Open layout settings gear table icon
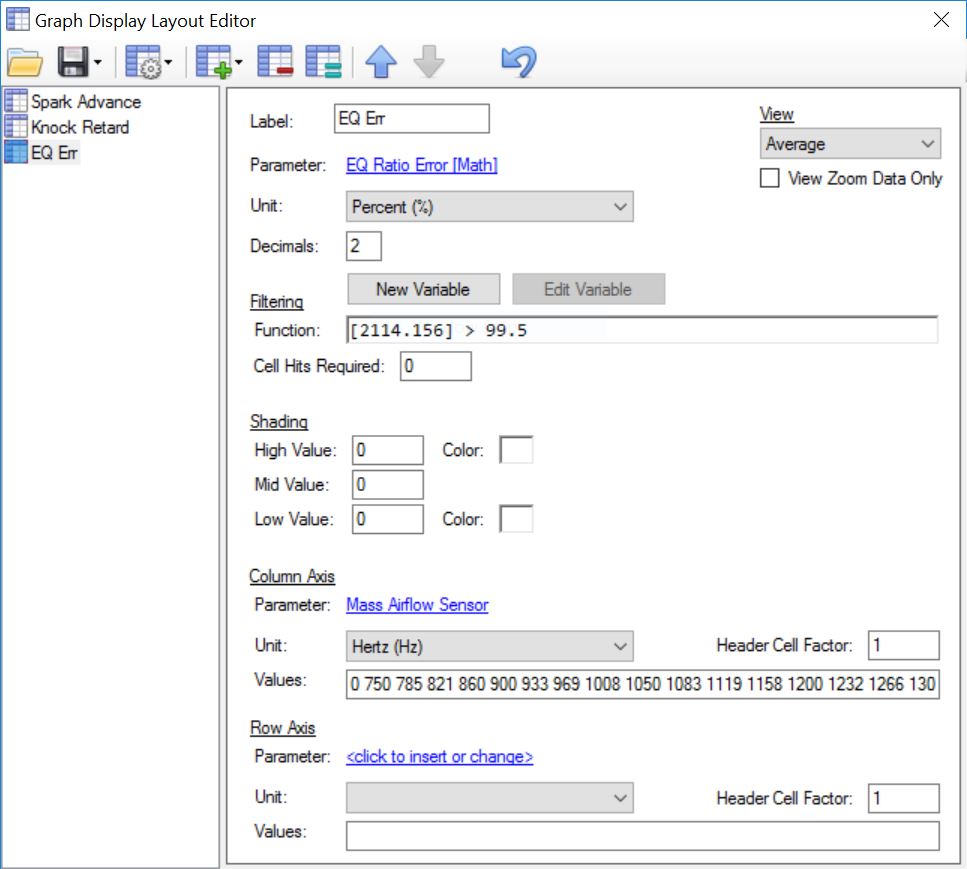 143,62
